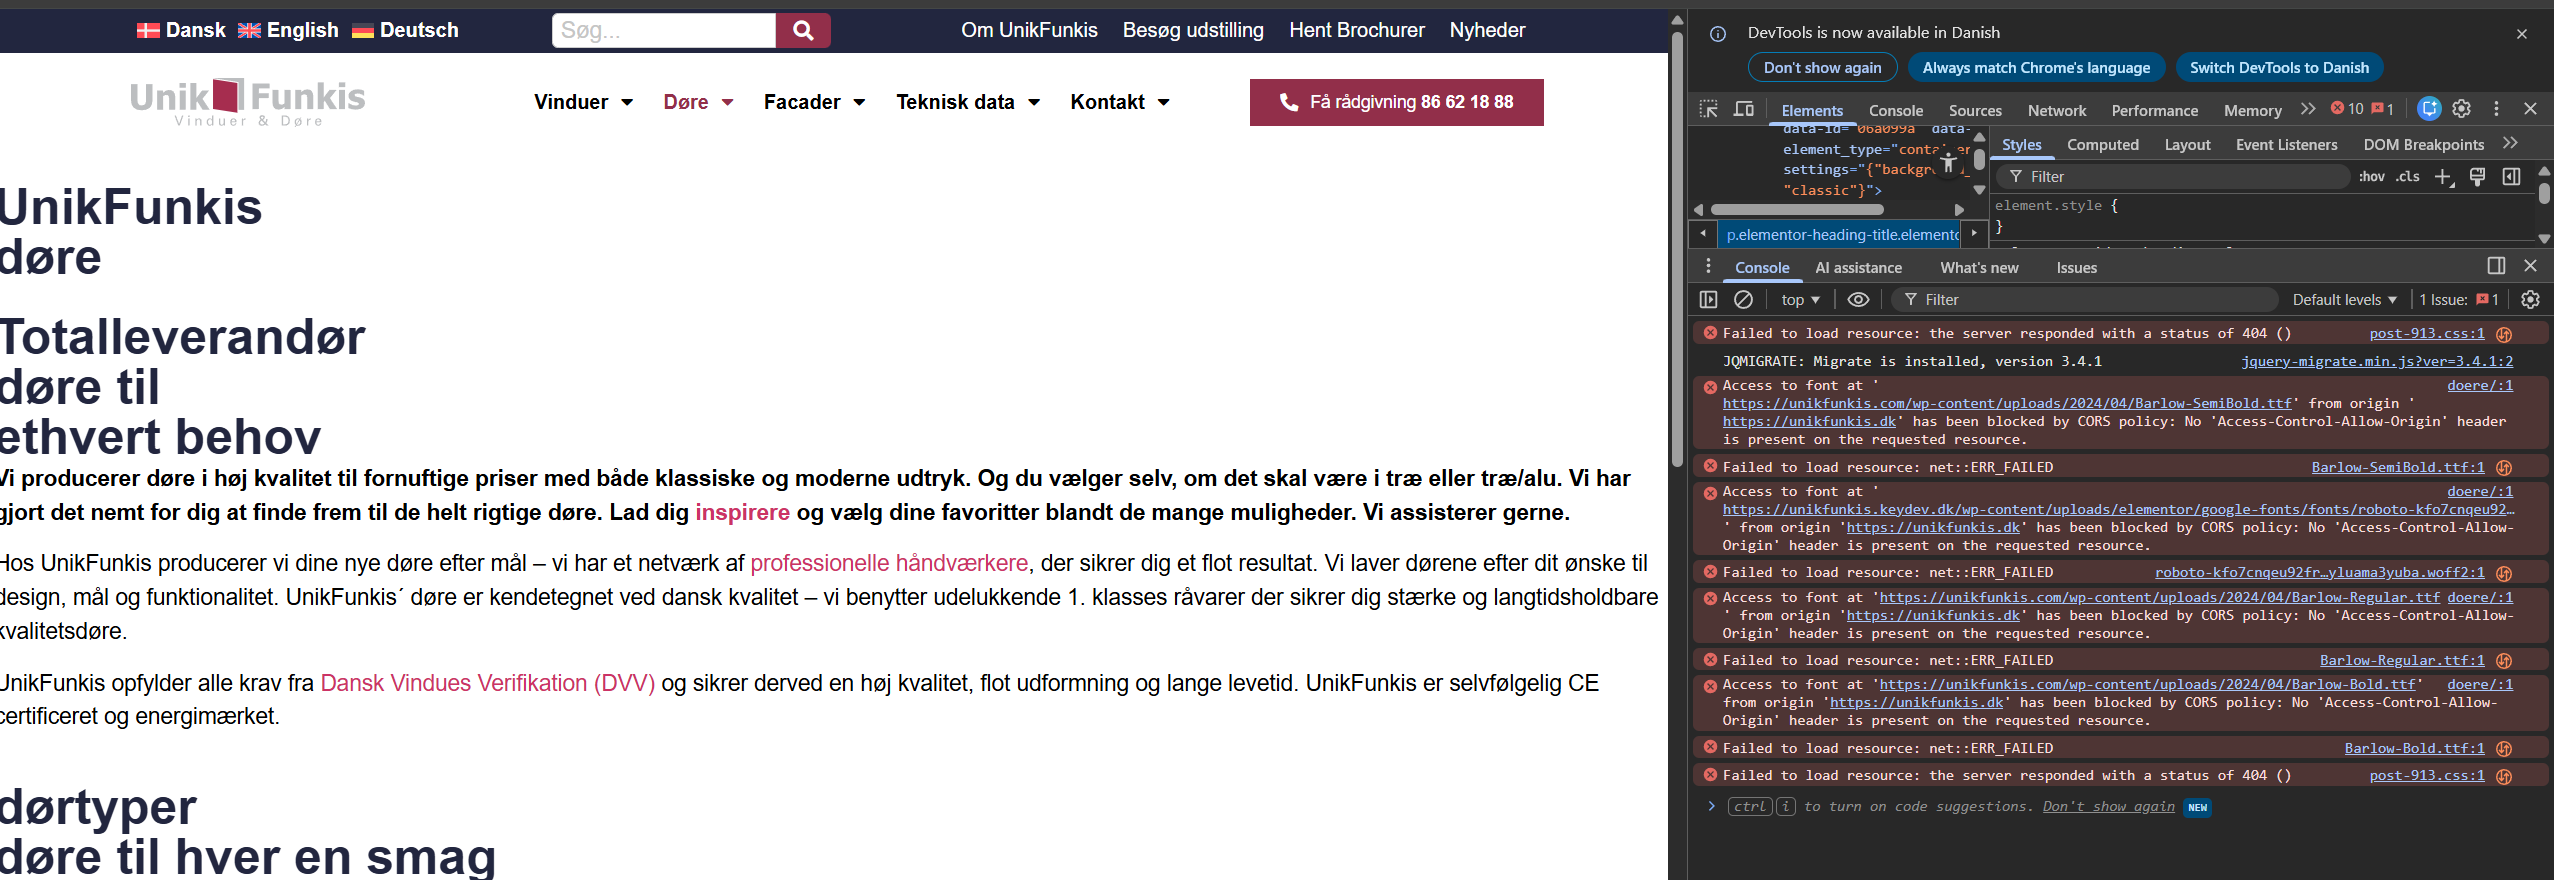The image size is (2554, 880).
Task: Select the UK flag English language
Action: coord(288,30)
